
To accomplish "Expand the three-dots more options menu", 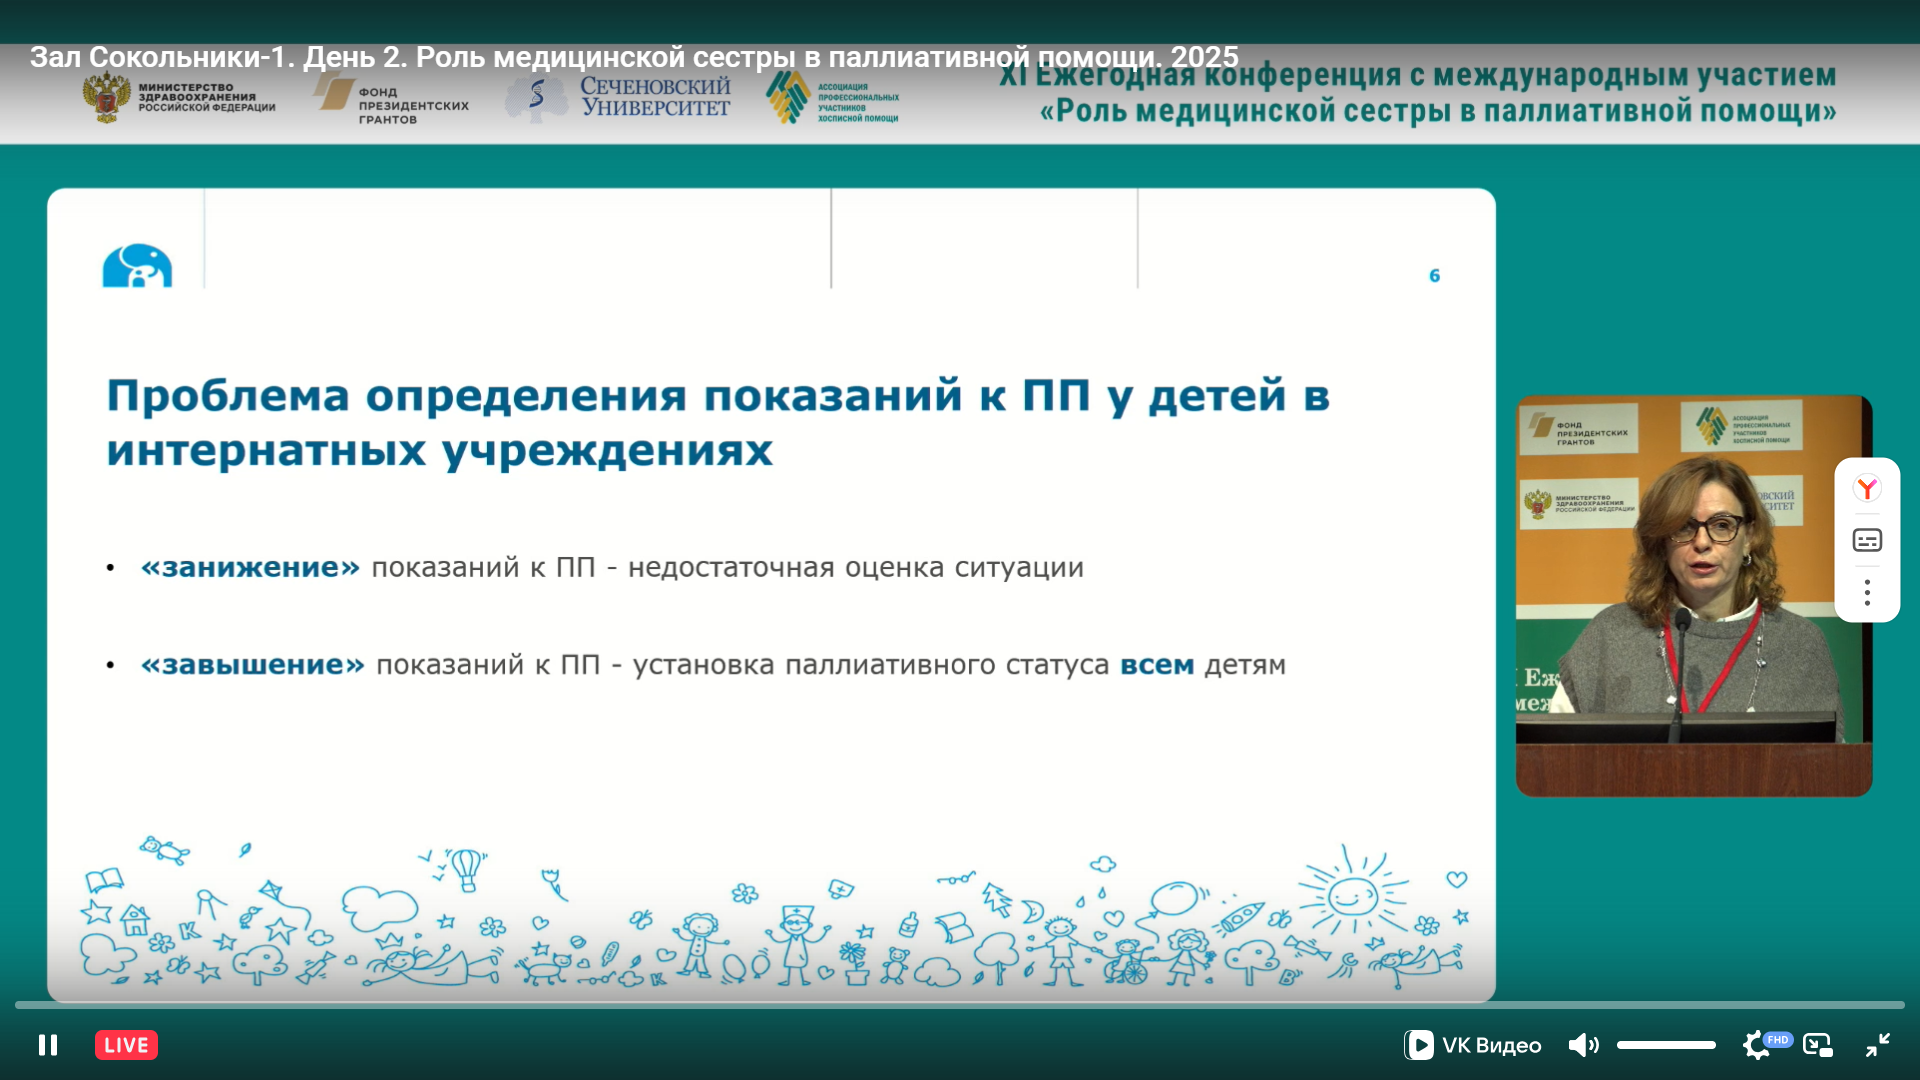I will 1867,593.
